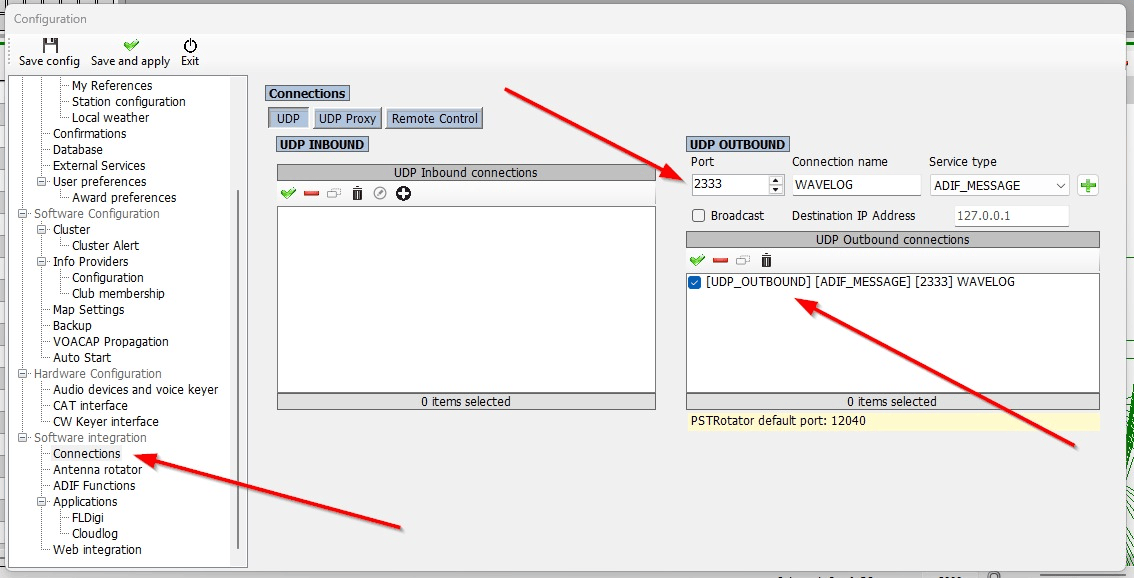Click the duplicate icon in UDP Outbound toolbar
The image size is (1134, 578).
pyautogui.click(x=743, y=260)
